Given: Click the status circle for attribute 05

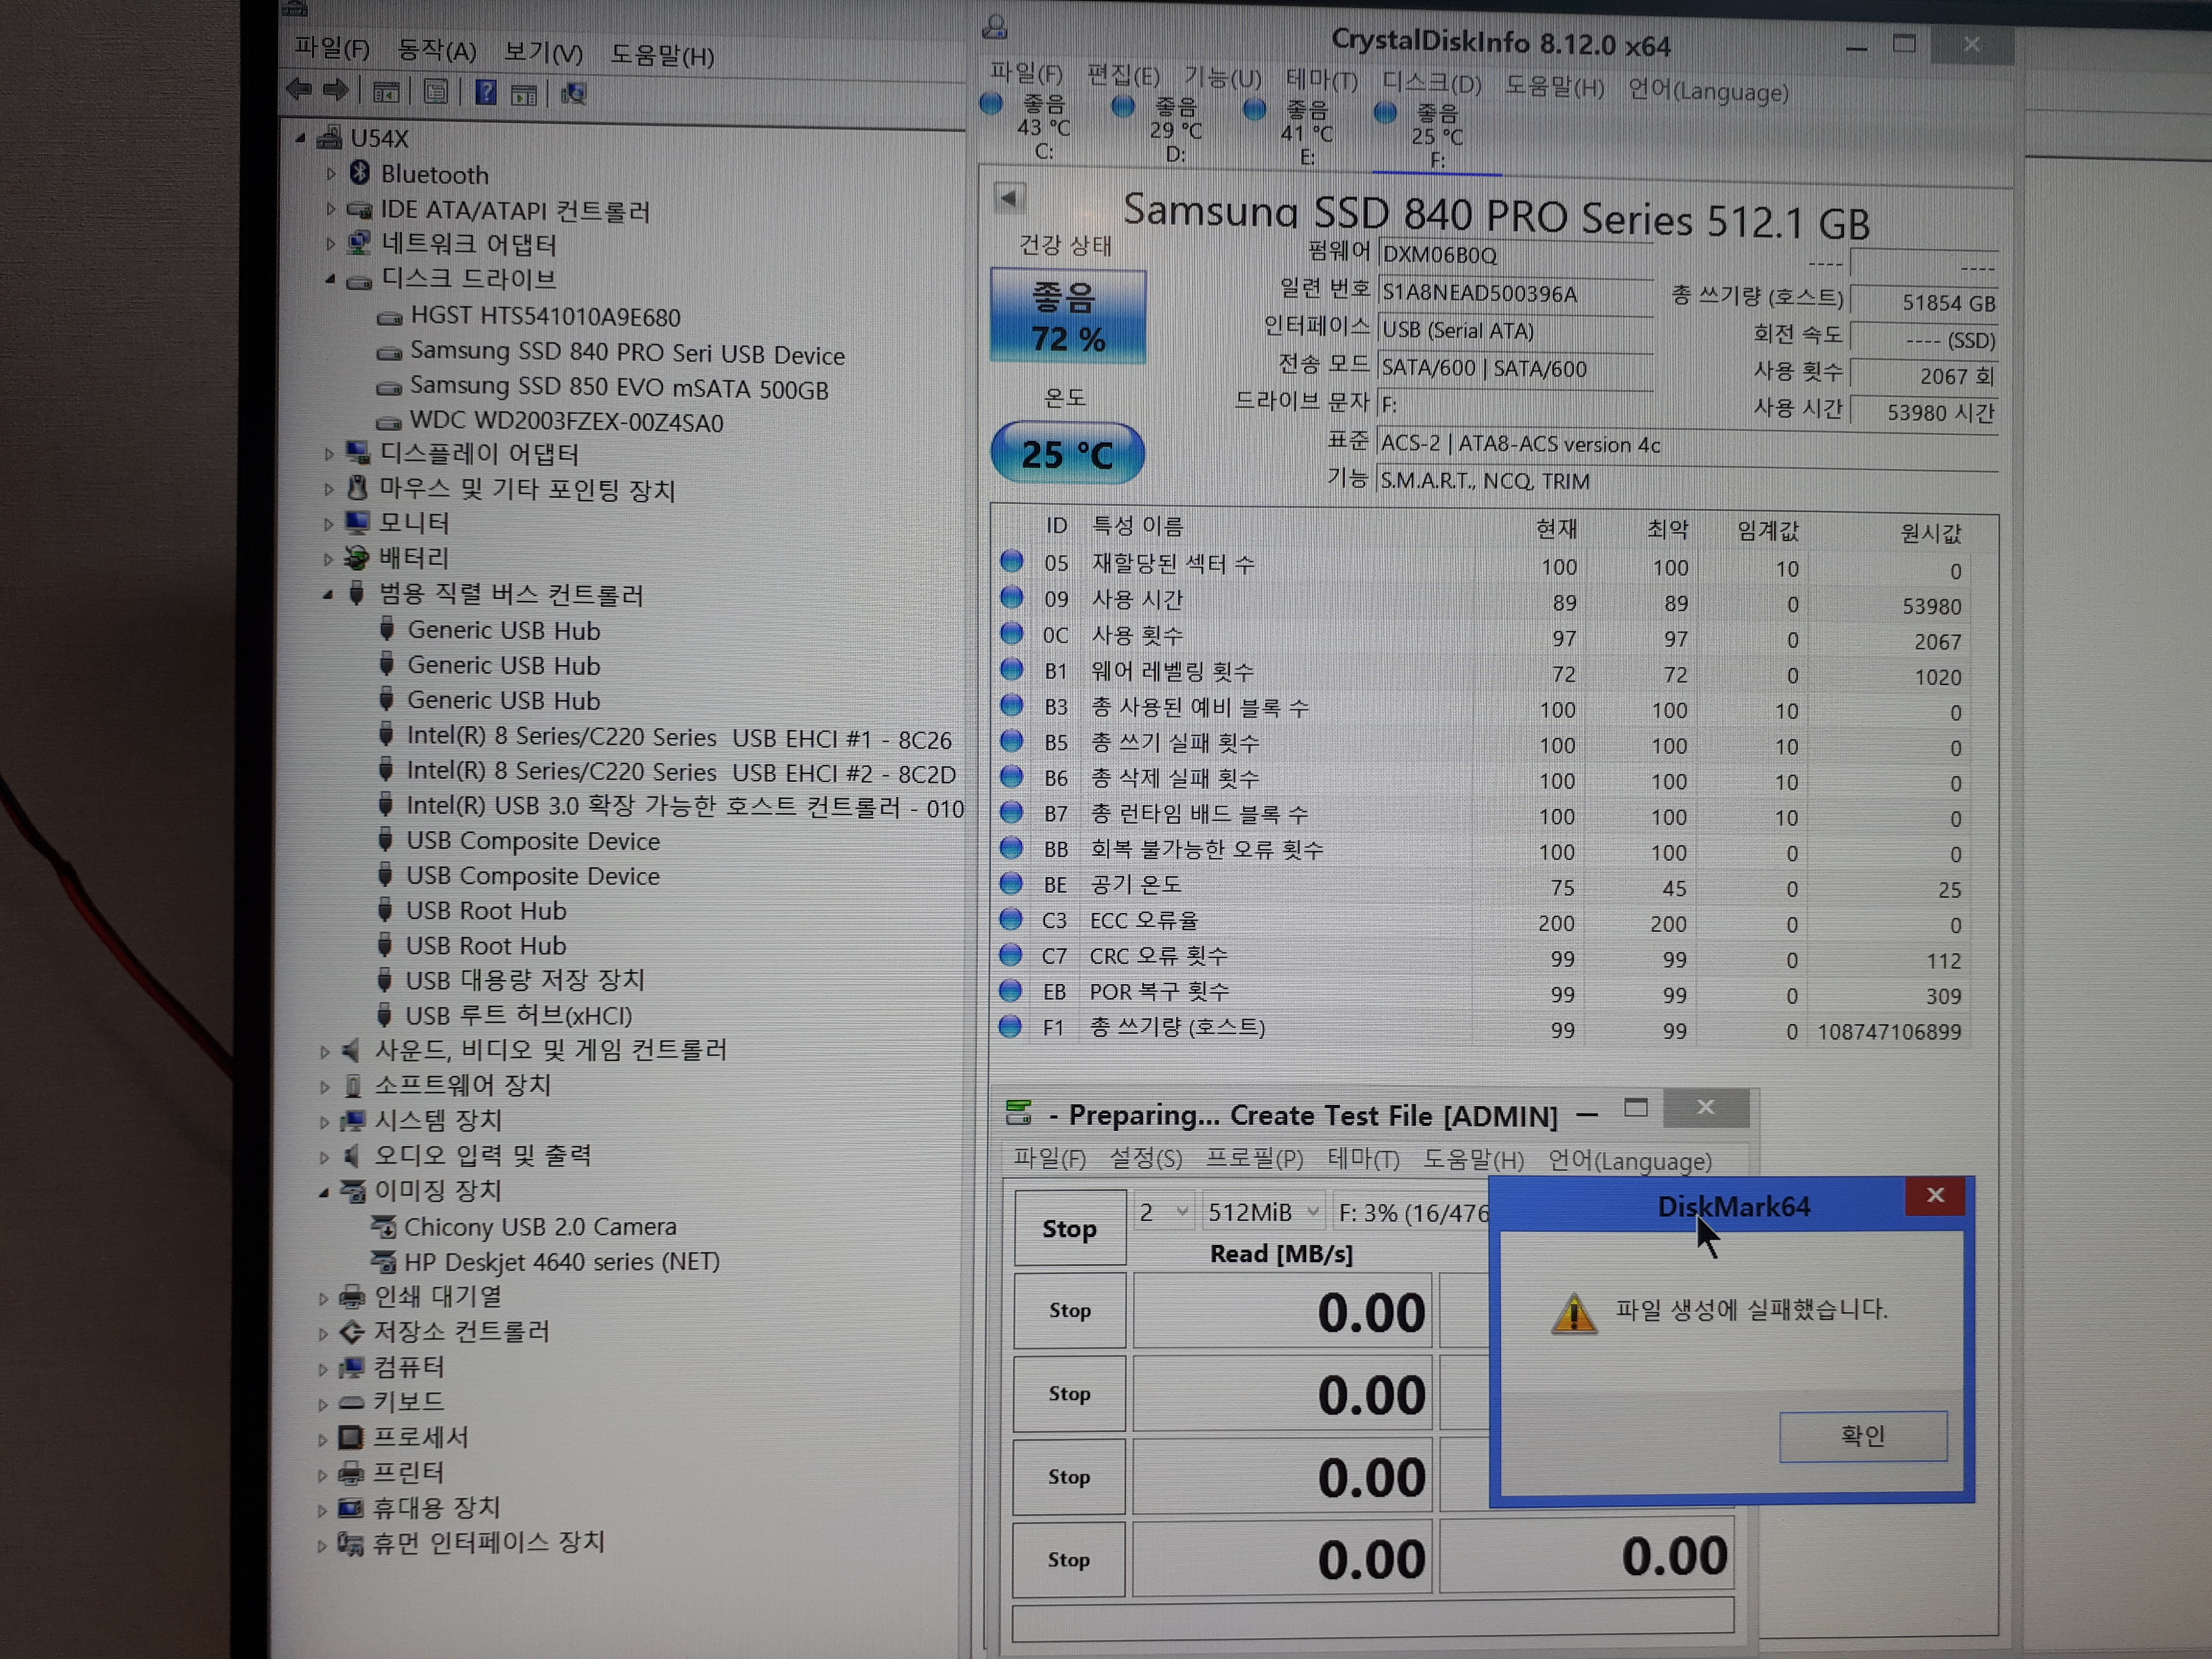Looking at the screenshot, I should coord(1012,561).
